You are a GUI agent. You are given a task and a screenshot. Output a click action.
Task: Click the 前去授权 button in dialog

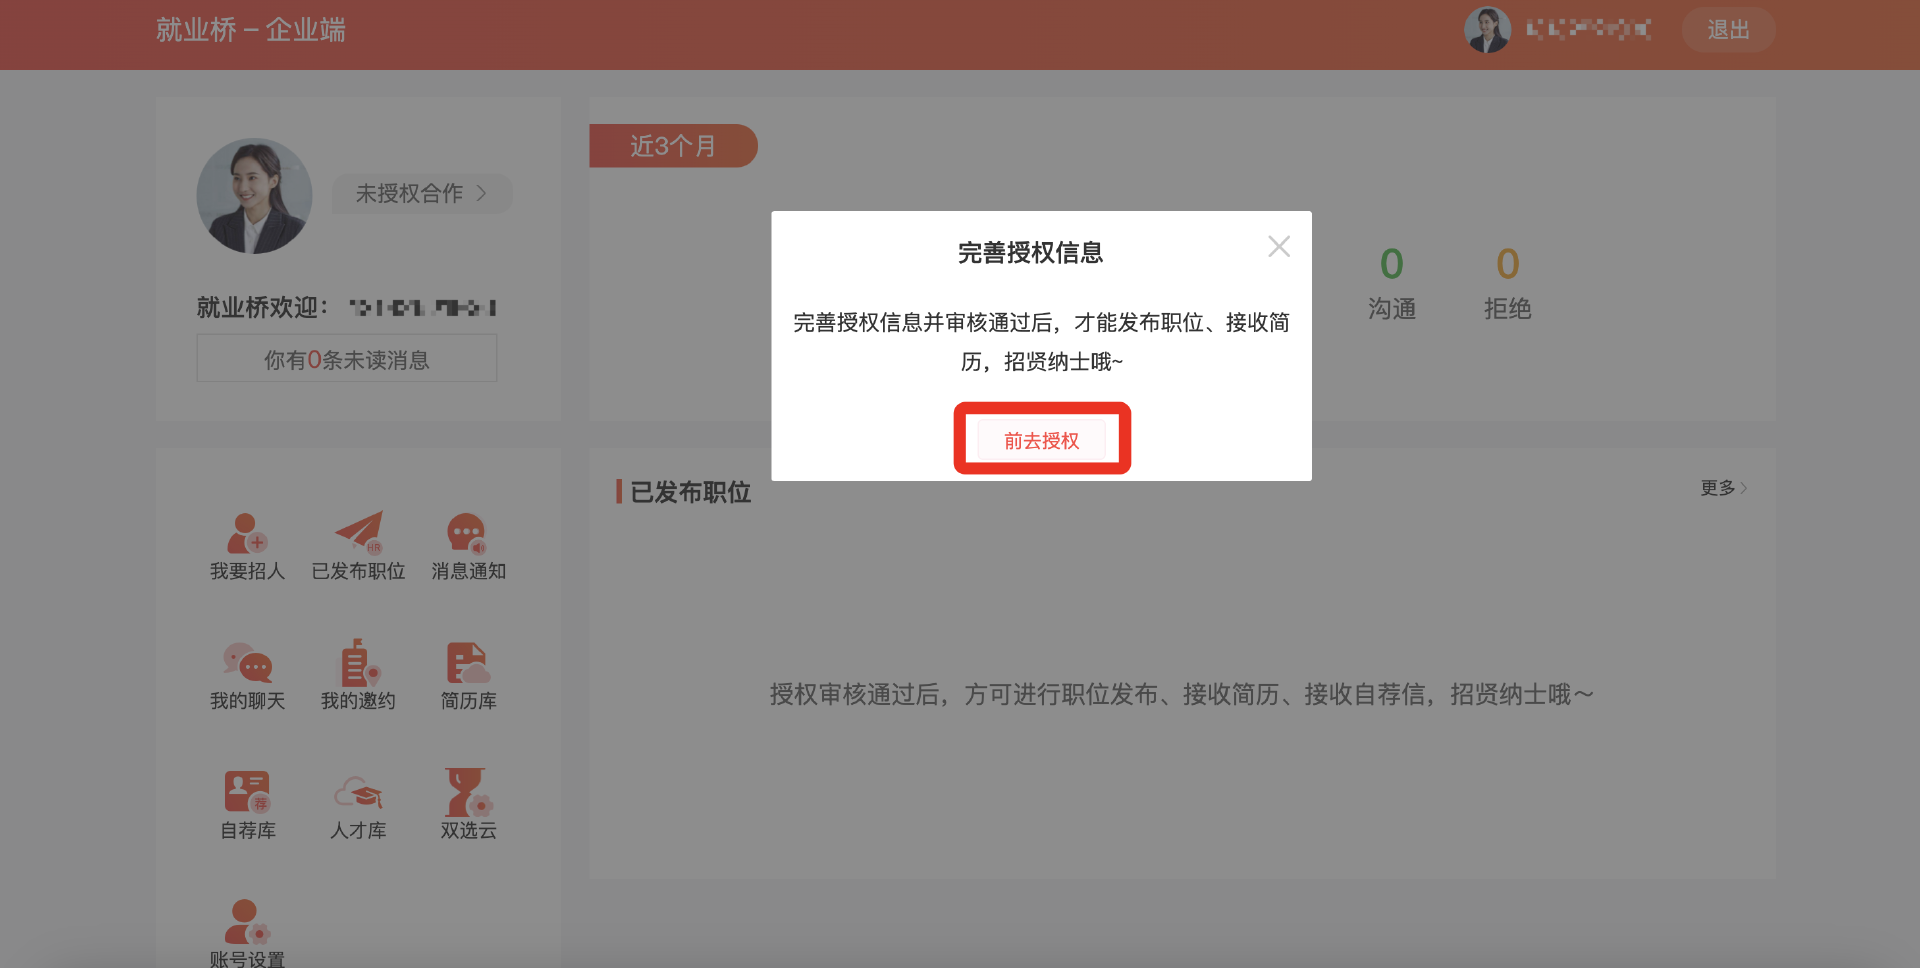[1041, 440]
